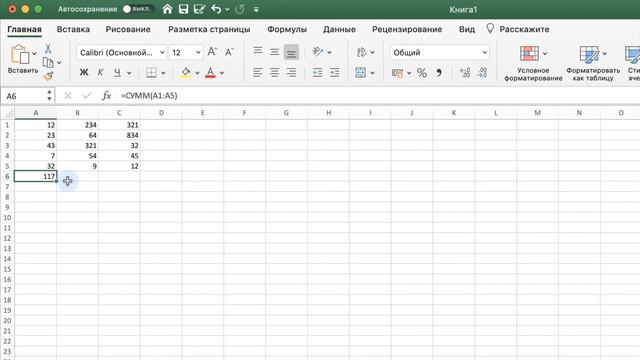The image size is (640, 360).
Task: Expand fill color dropdown arrow
Action: (x=197, y=73)
